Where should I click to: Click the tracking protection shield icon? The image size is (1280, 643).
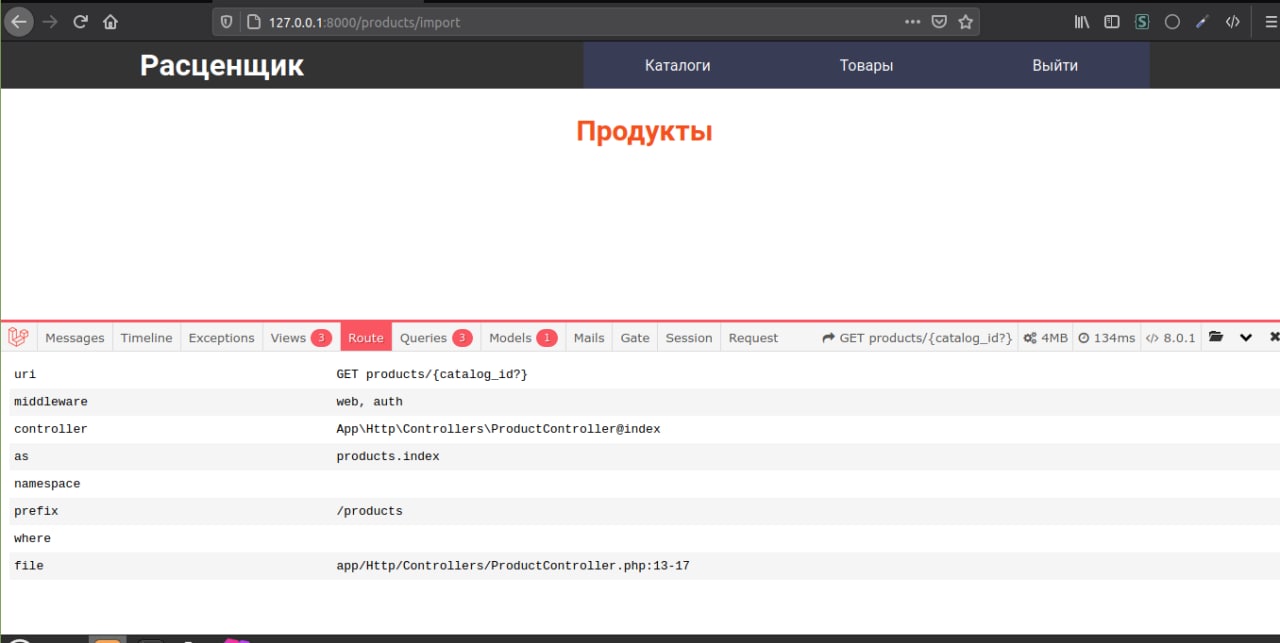coord(227,21)
